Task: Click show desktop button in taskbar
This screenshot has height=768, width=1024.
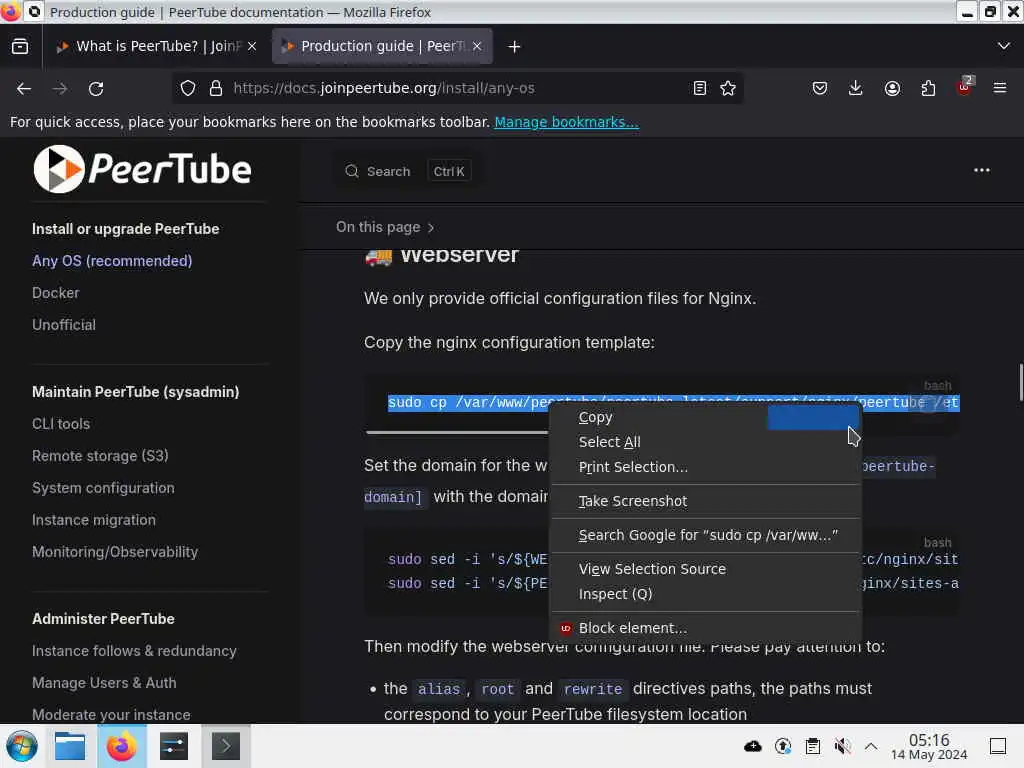Action: point(998,746)
